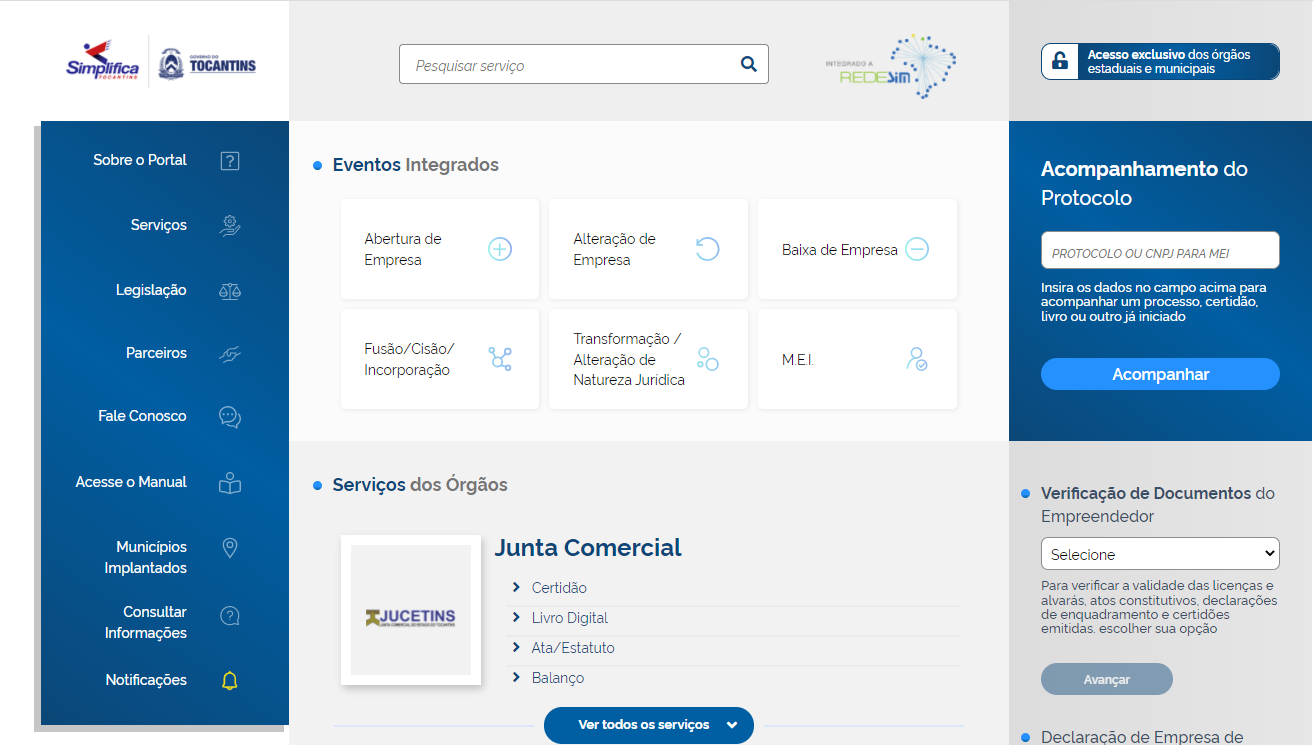1313x745 pixels.
Task: Open the Legislação sidebar menu item
Action: [x=151, y=290]
